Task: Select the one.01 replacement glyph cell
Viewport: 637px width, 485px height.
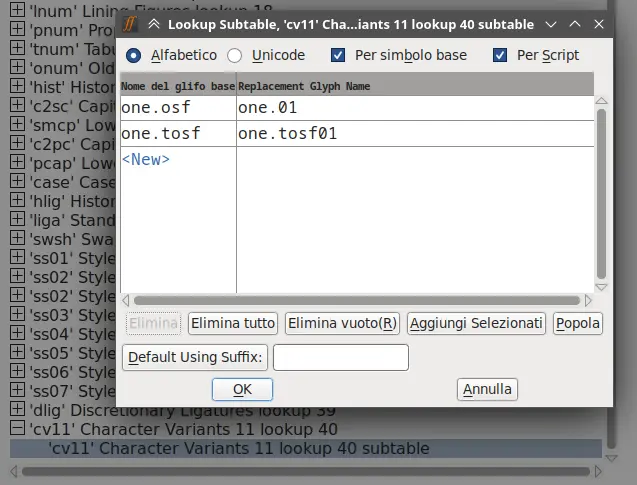Action: tap(415, 108)
